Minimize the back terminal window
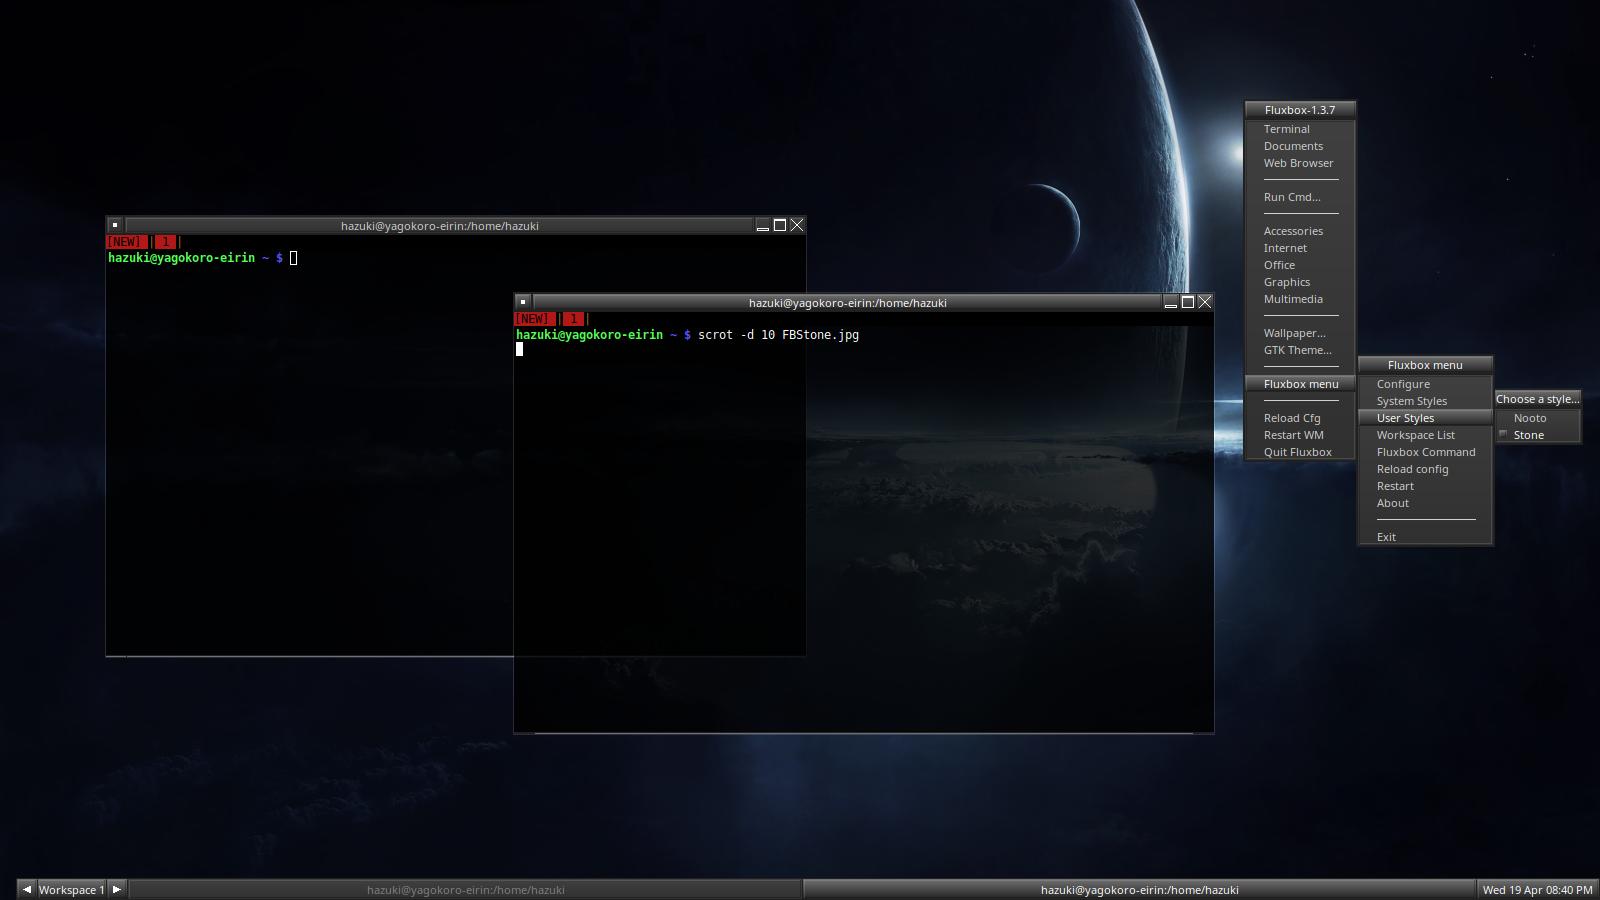 [762, 225]
